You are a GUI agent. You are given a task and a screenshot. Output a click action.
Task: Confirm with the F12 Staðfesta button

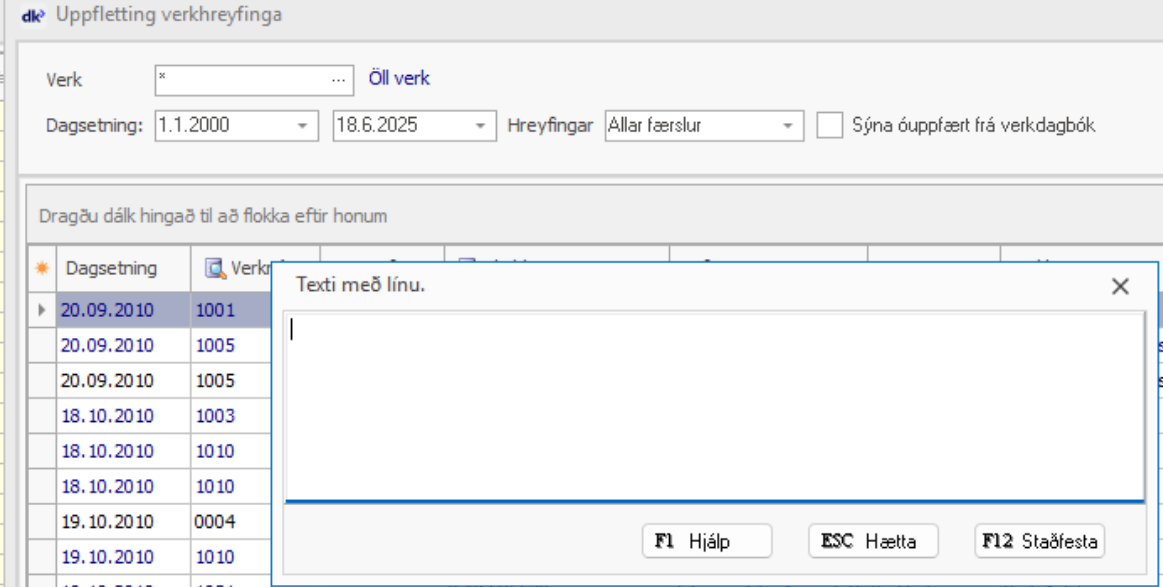point(1040,541)
